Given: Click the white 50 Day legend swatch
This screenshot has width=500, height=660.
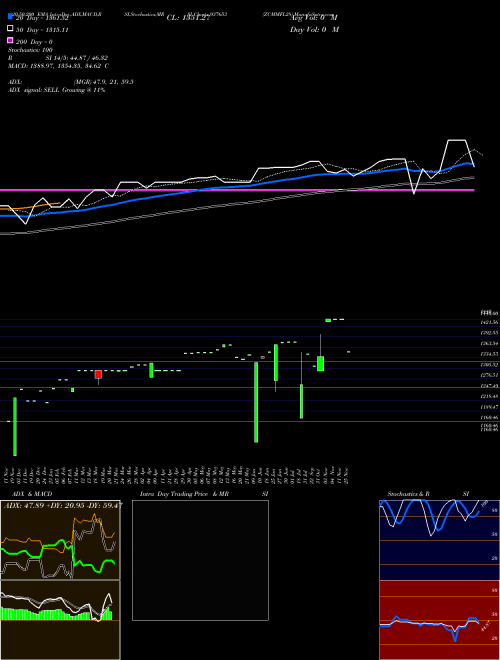Looking at the screenshot, I should pos(10,29).
